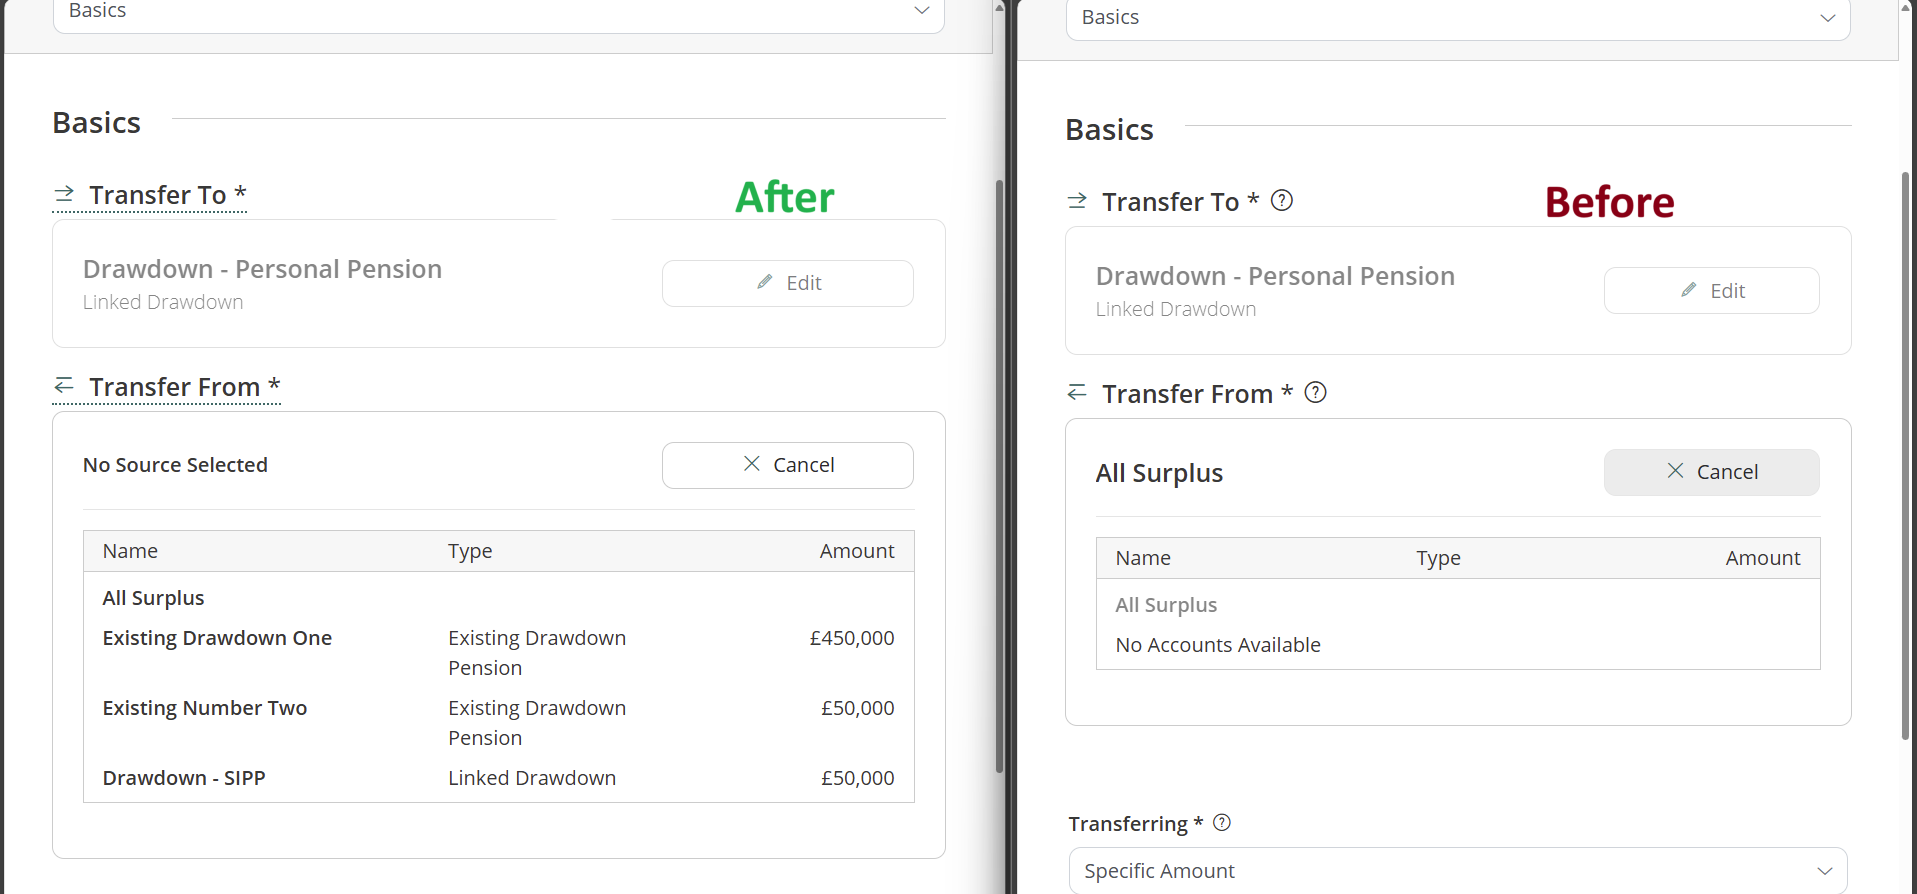Click the Transfer From arrow icon in After panel
Image resolution: width=1917 pixels, height=894 pixels.
[64, 386]
